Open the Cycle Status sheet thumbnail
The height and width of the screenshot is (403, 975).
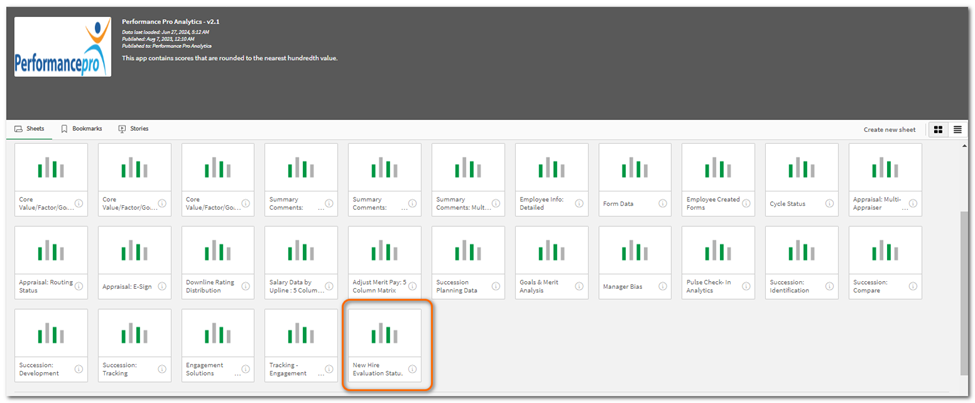[802, 168]
